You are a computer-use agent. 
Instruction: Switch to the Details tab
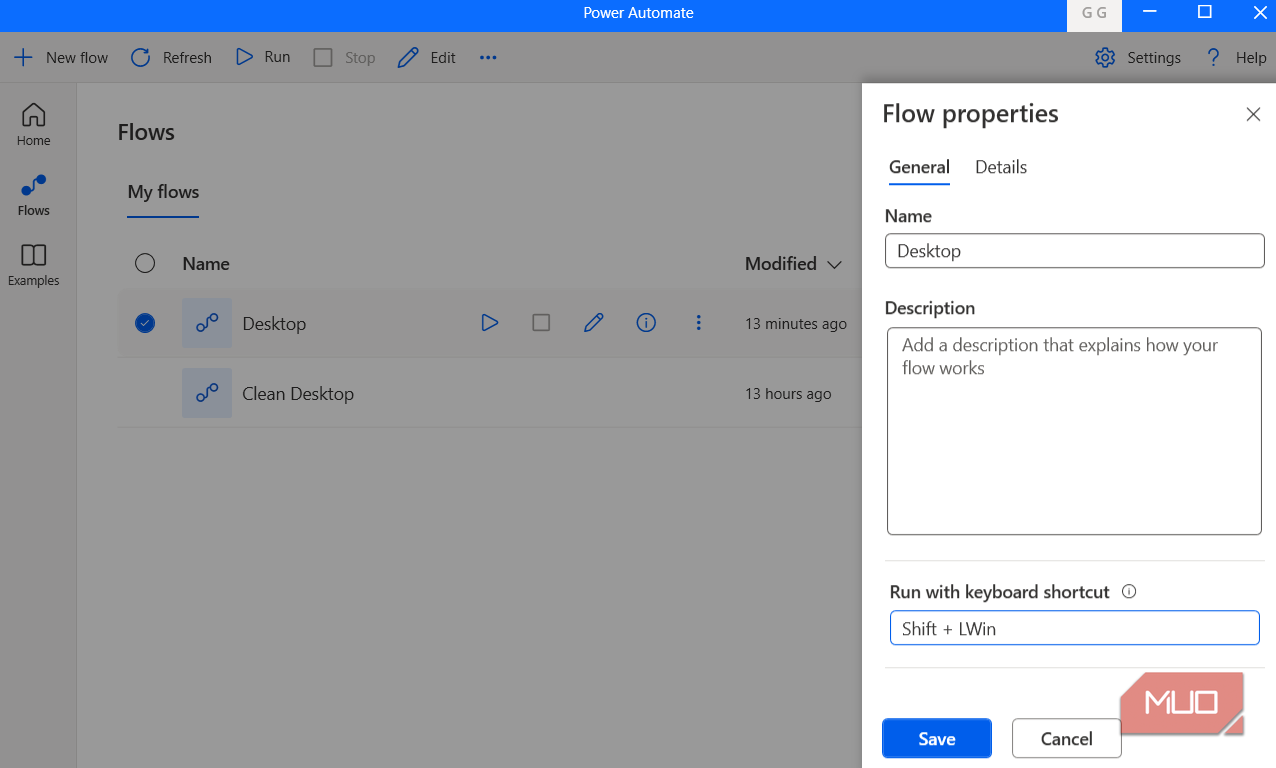coord(1001,167)
